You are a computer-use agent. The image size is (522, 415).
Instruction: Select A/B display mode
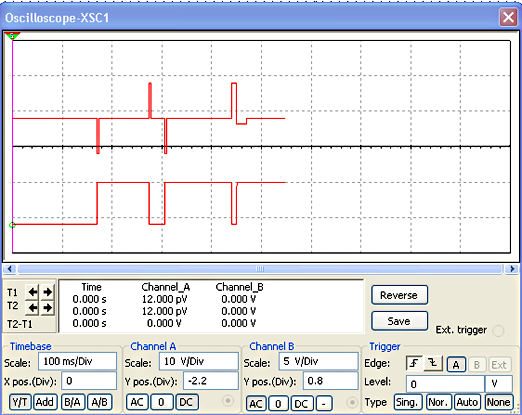100,402
